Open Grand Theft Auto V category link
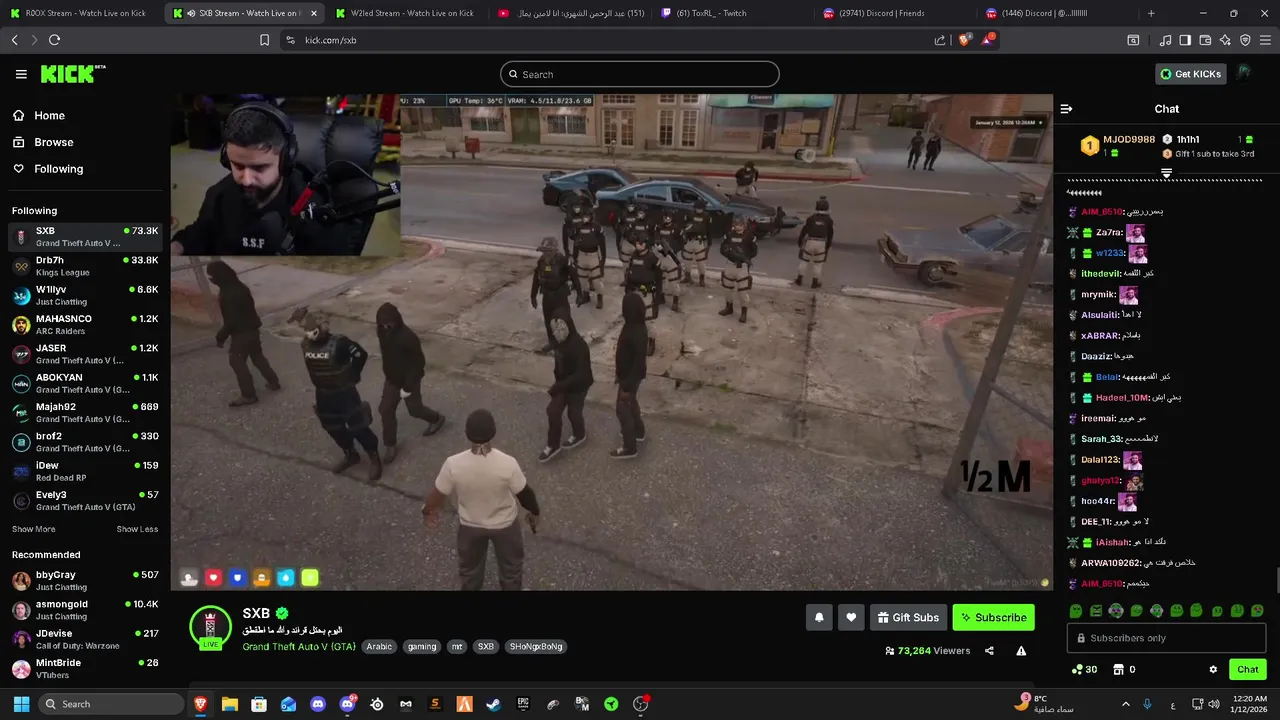 pos(298,646)
